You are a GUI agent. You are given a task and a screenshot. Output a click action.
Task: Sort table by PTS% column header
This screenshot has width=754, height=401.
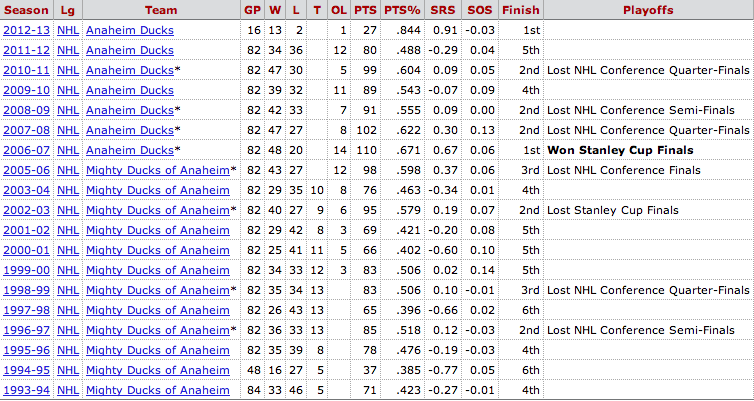pyautogui.click(x=403, y=10)
